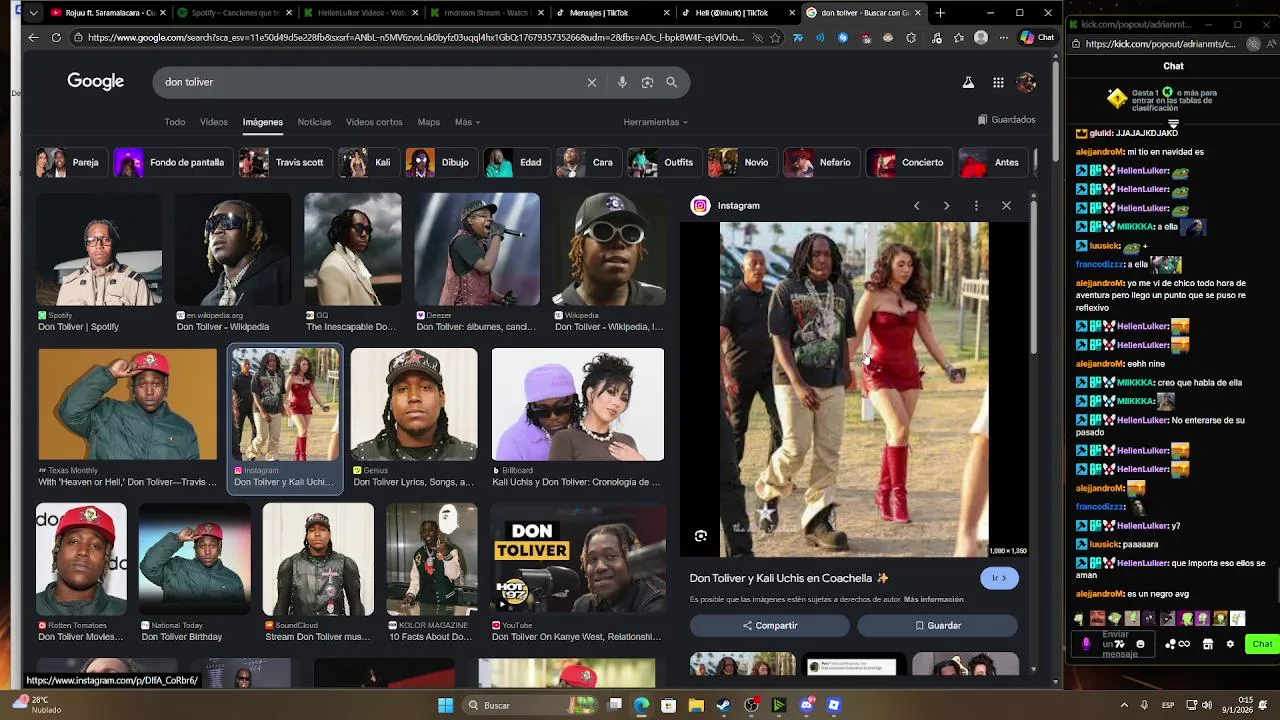Filter images by Concierto chip
The image size is (1280, 720).
[x=907, y=162]
